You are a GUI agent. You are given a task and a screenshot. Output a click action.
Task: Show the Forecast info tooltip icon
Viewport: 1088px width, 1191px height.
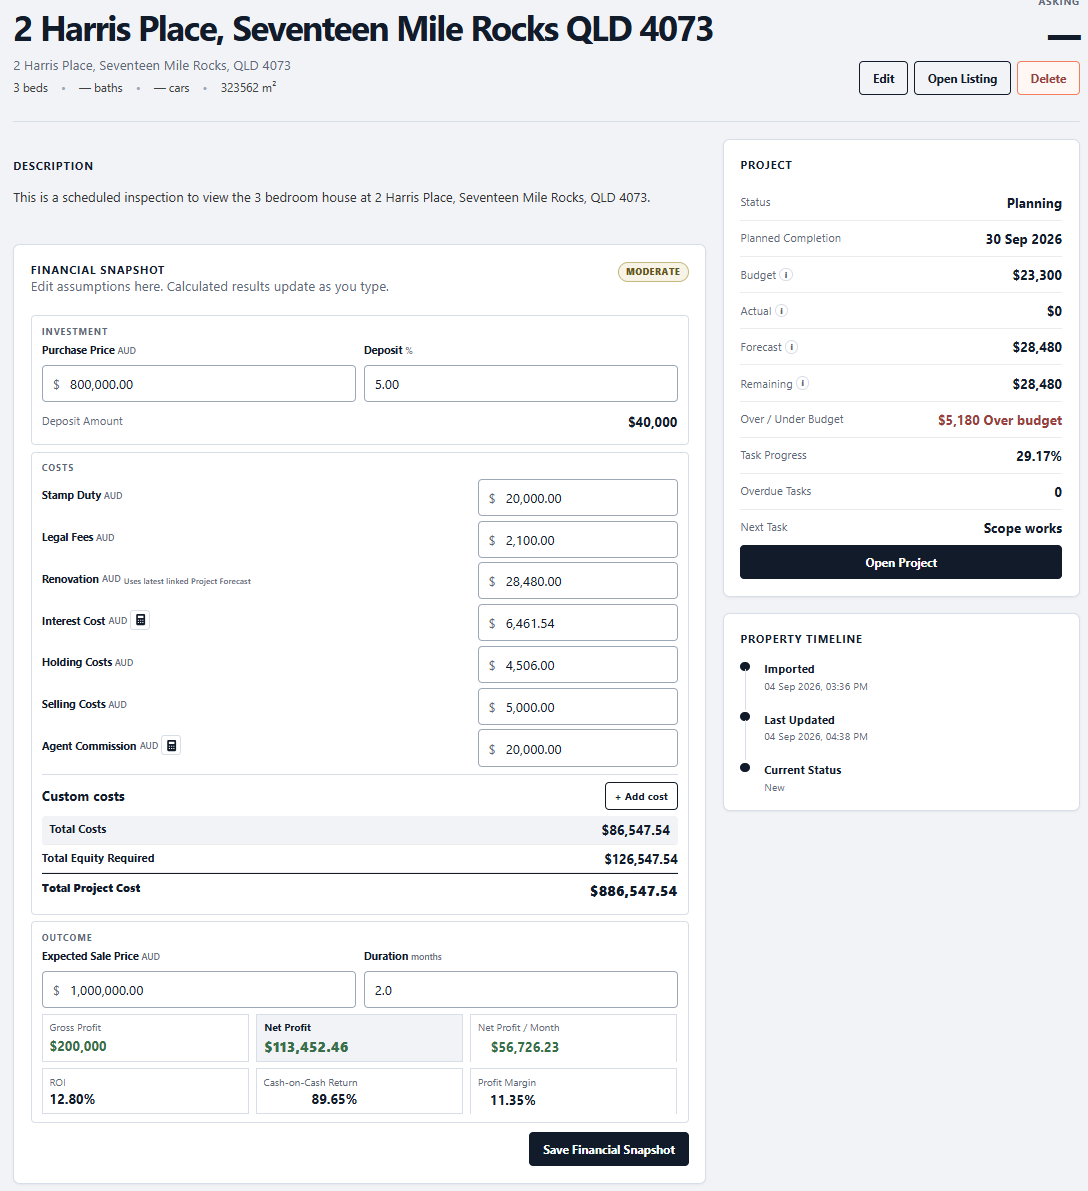click(792, 347)
